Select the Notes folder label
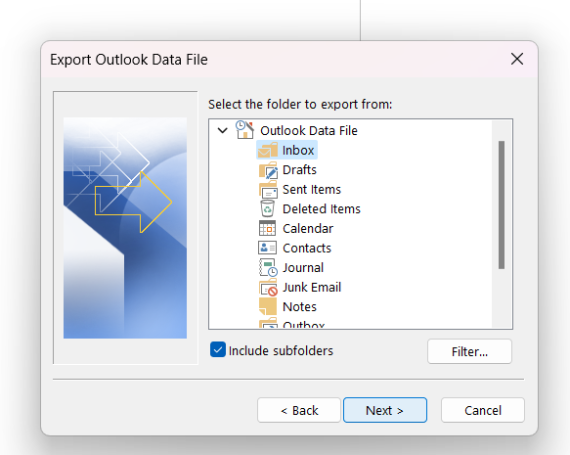This screenshot has width=570, height=455. tap(300, 307)
